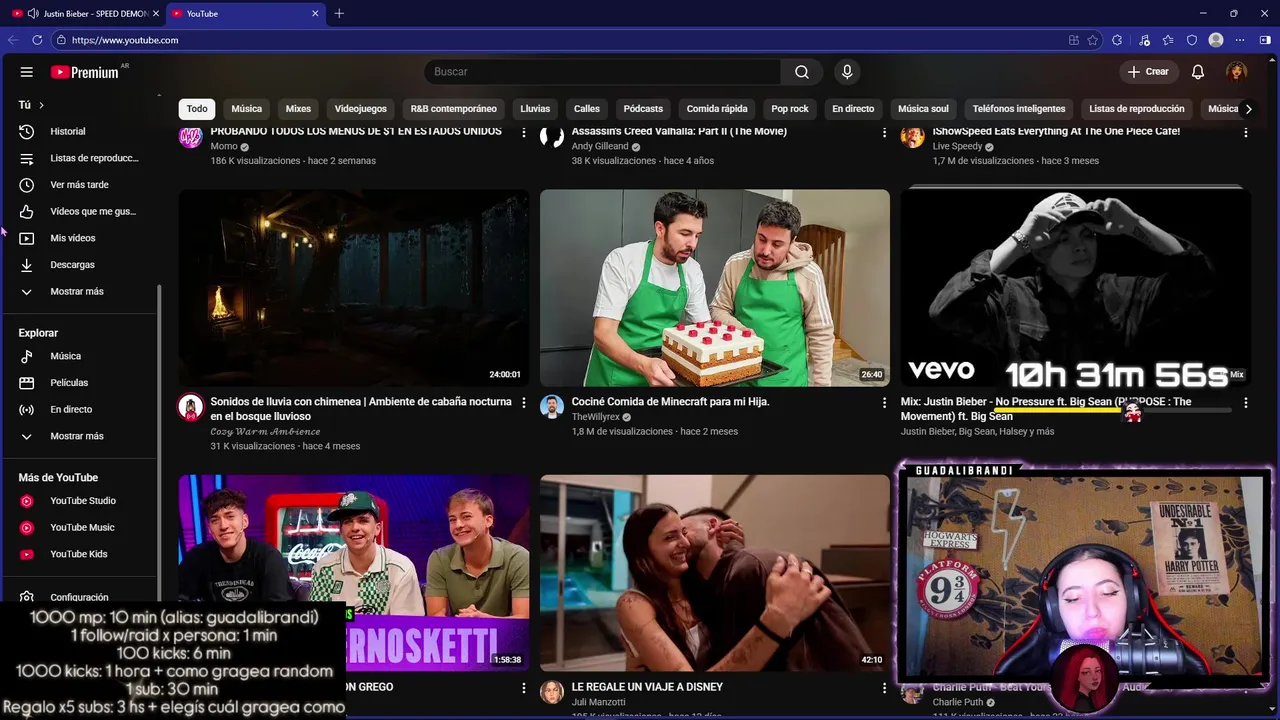Open options menu for Justin Bieber Mix
This screenshot has height=720, width=1280.
pyautogui.click(x=1245, y=402)
